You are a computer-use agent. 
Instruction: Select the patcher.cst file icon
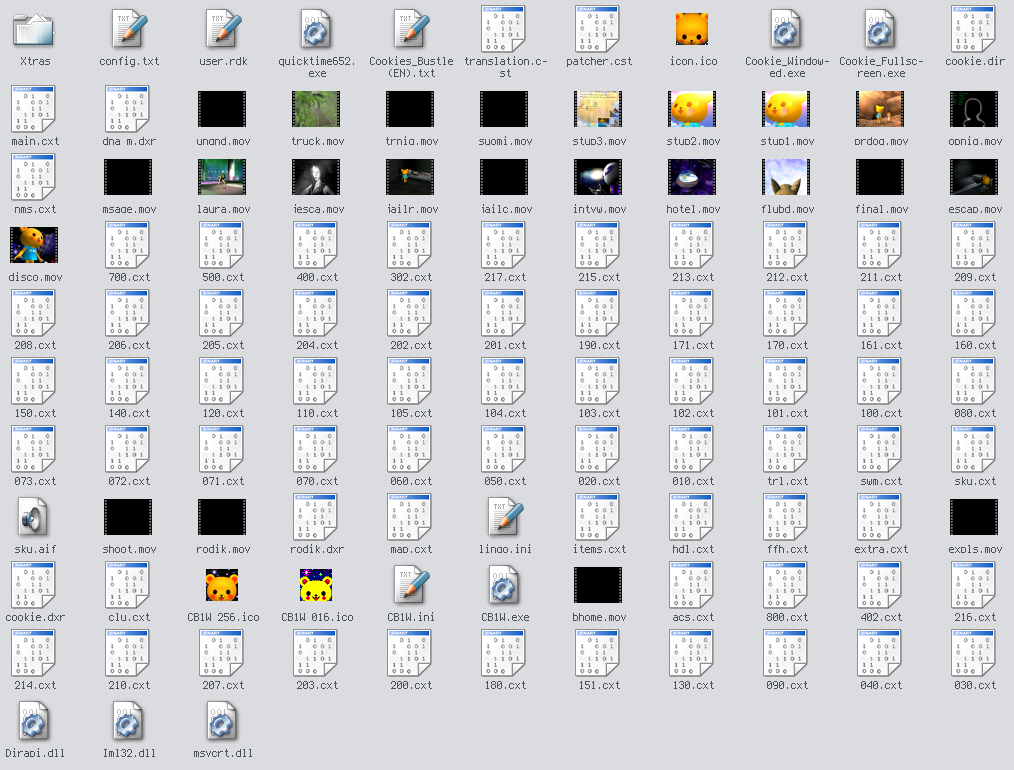coord(599,30)
